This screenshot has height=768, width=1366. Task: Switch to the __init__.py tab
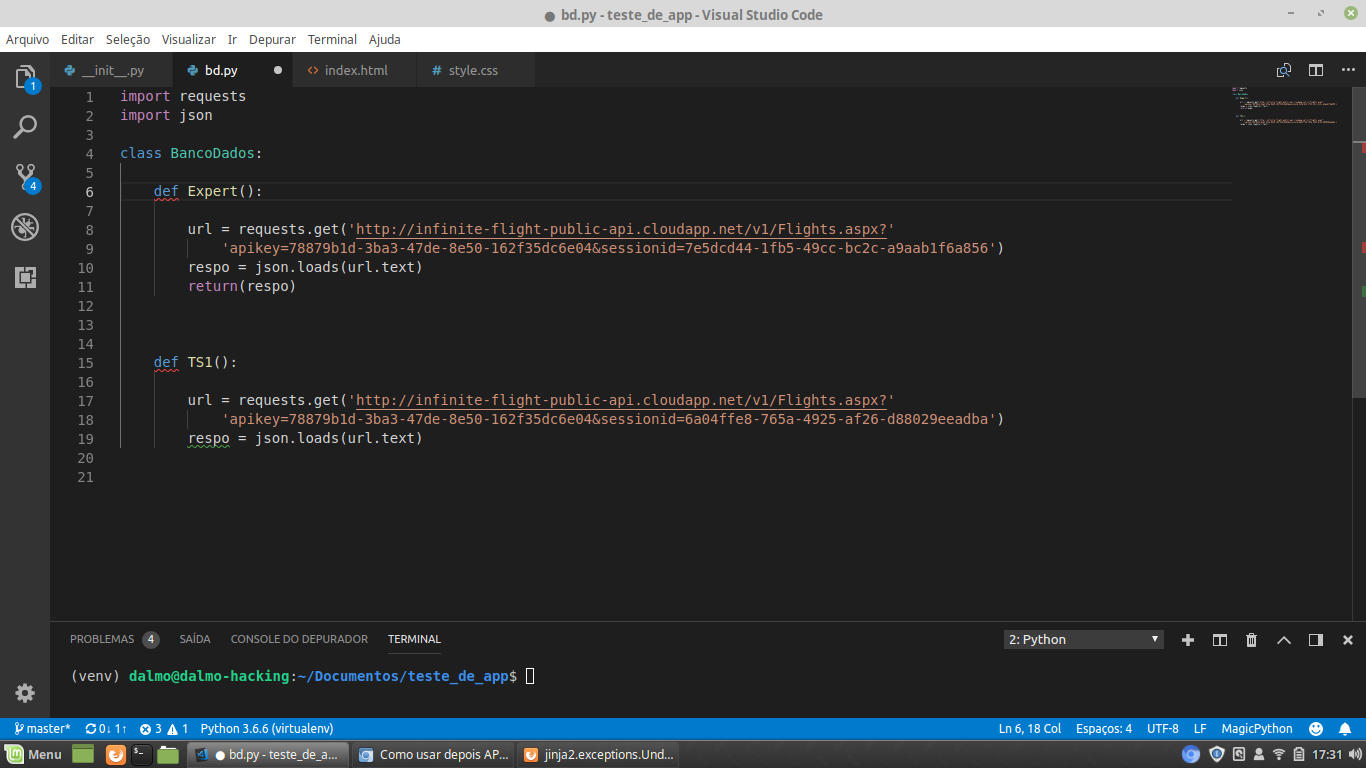(x=111, y=70)
